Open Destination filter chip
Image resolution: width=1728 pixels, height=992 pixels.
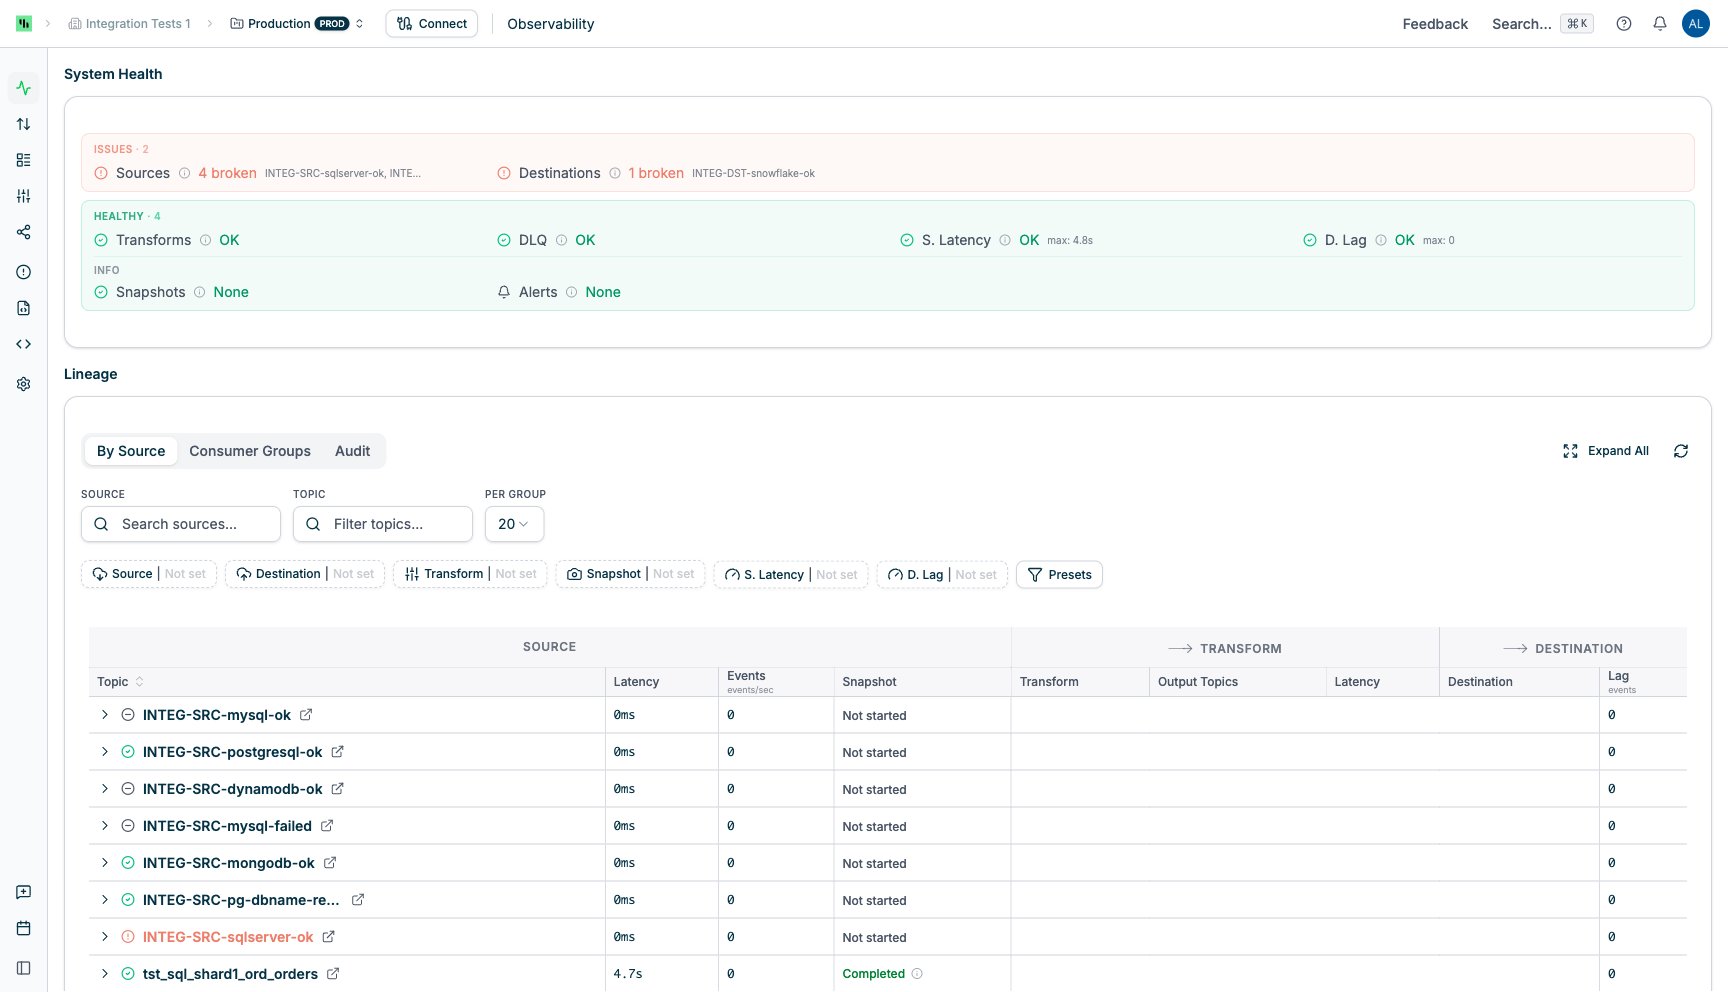coord(305,574)
